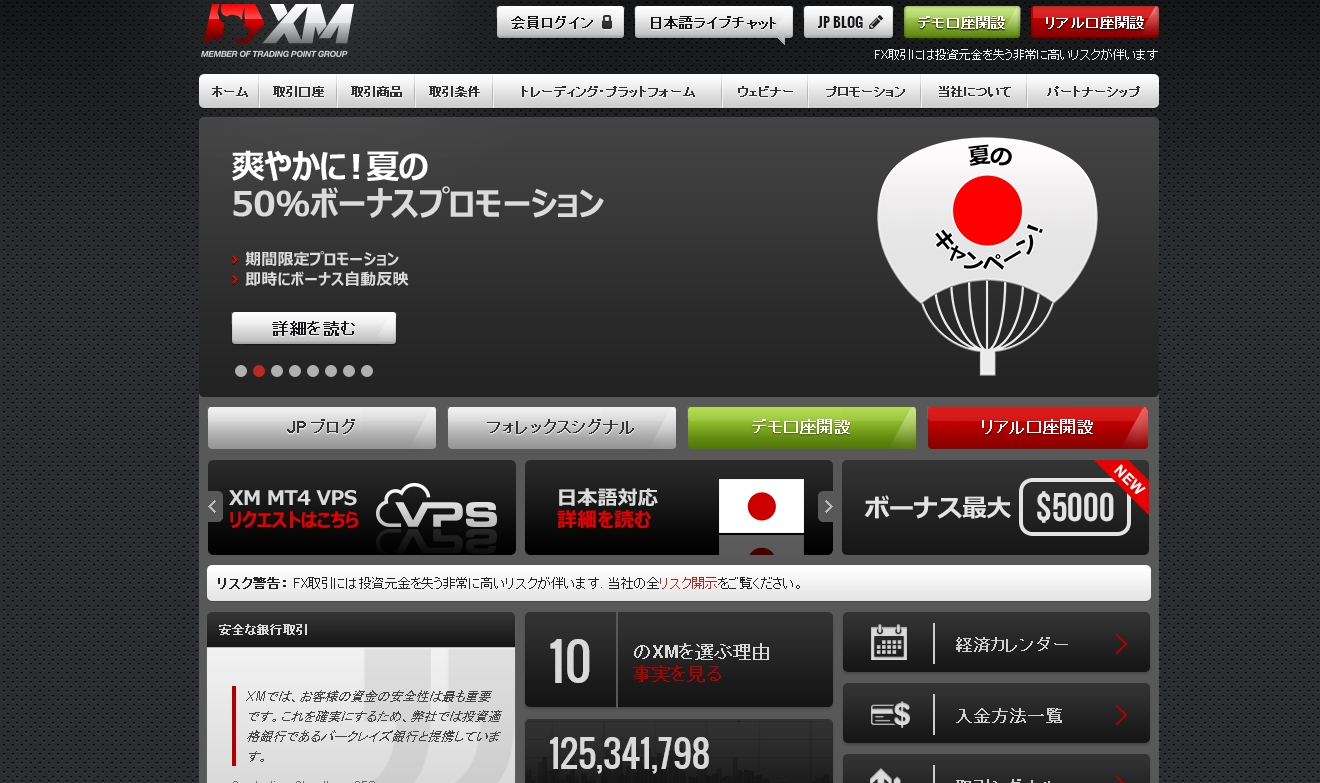The image size is (1320, 783).
Task: Click 期間限定プロモーション bullet text
Action: click(x=322, y=259)
